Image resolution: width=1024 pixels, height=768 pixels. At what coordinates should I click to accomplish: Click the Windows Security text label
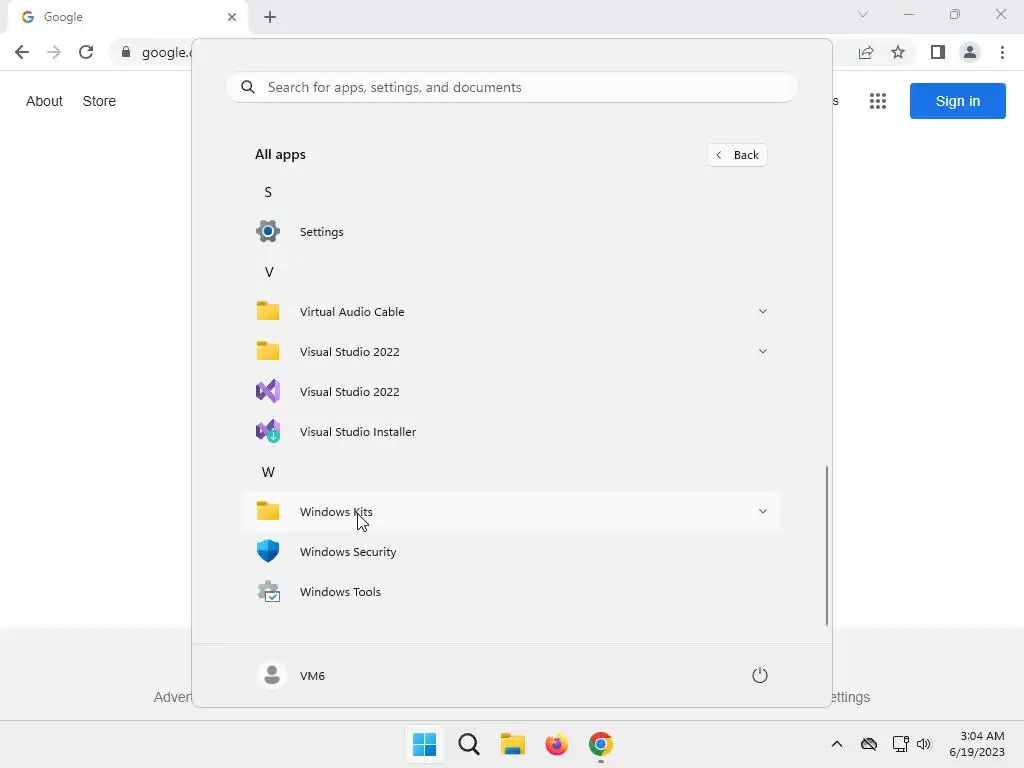348,552
